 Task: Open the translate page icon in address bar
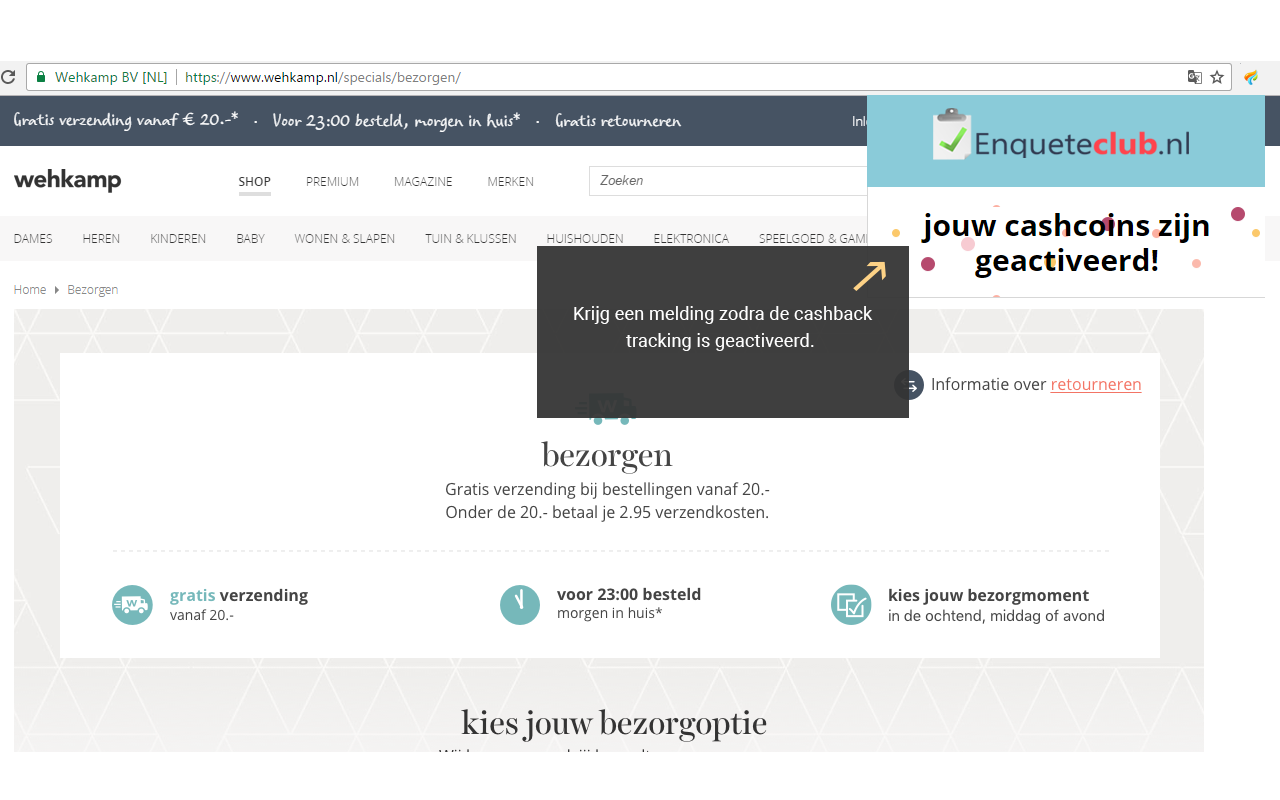1194,77
